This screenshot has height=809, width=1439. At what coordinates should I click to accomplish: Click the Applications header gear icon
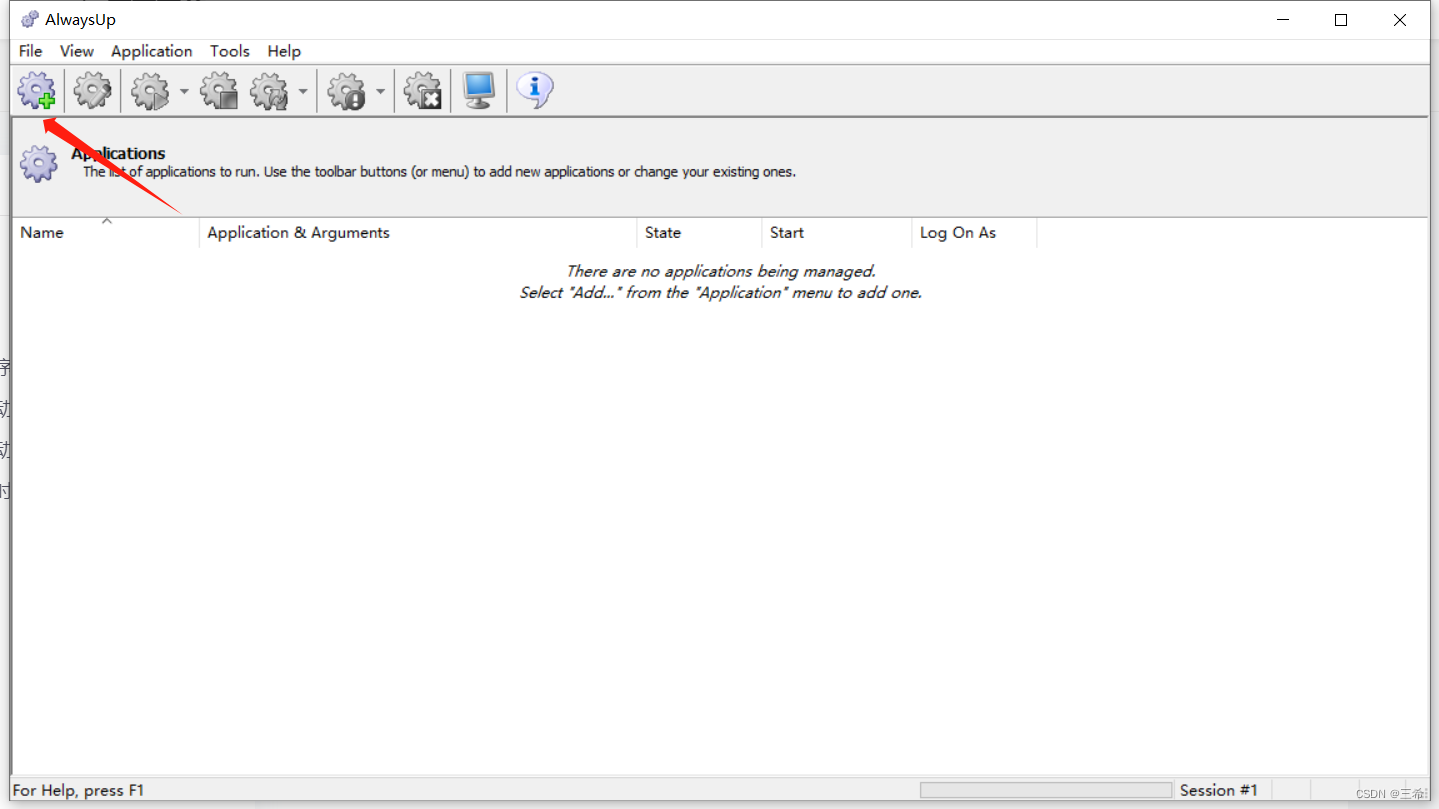point(38,163)
